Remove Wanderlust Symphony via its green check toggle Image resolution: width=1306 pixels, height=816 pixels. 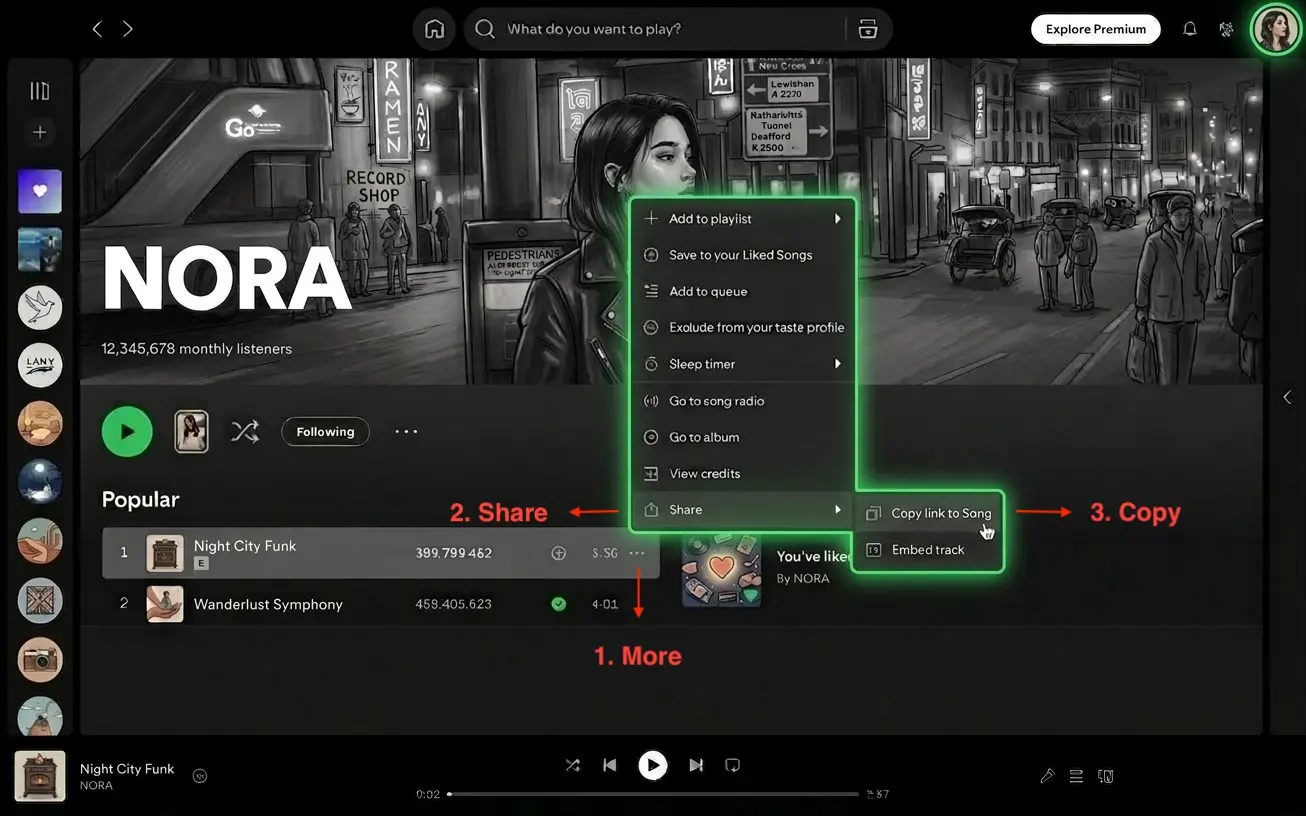[x=558, y=603]
